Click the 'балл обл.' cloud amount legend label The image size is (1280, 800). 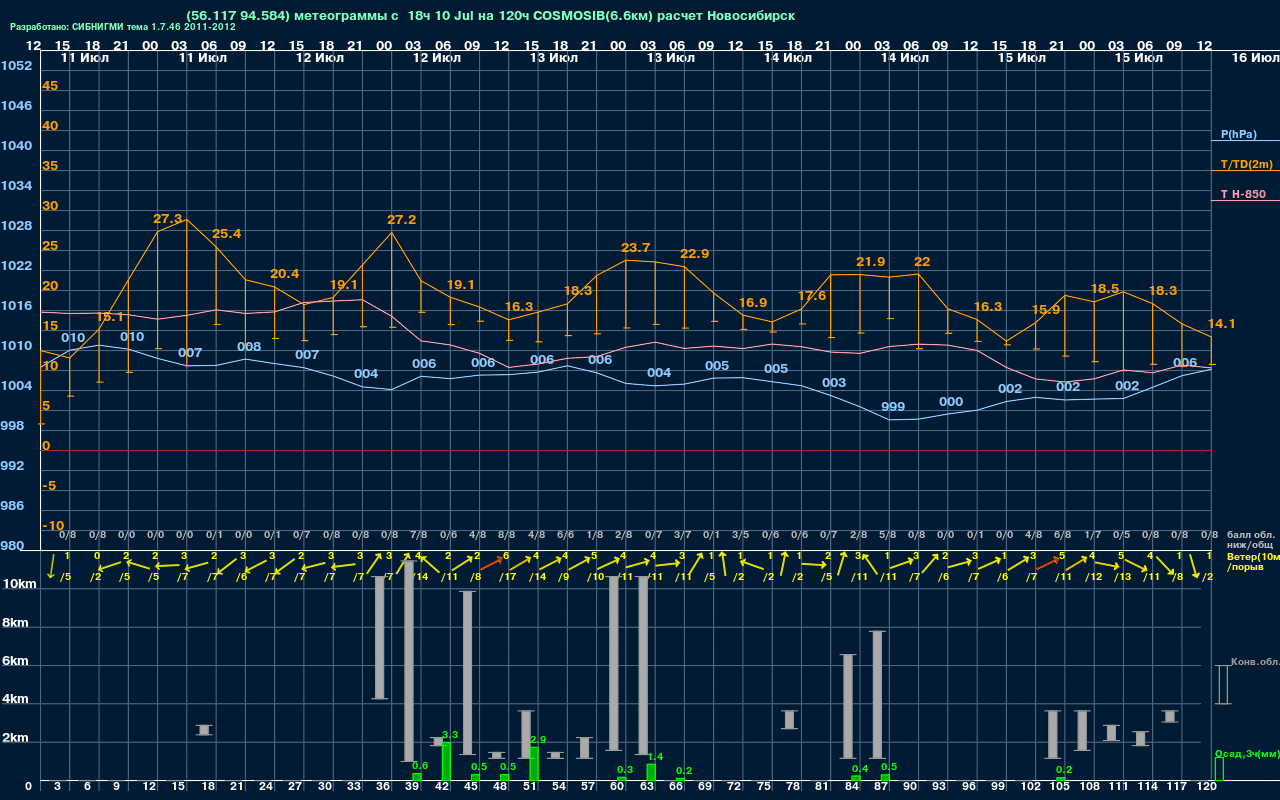1250,535
